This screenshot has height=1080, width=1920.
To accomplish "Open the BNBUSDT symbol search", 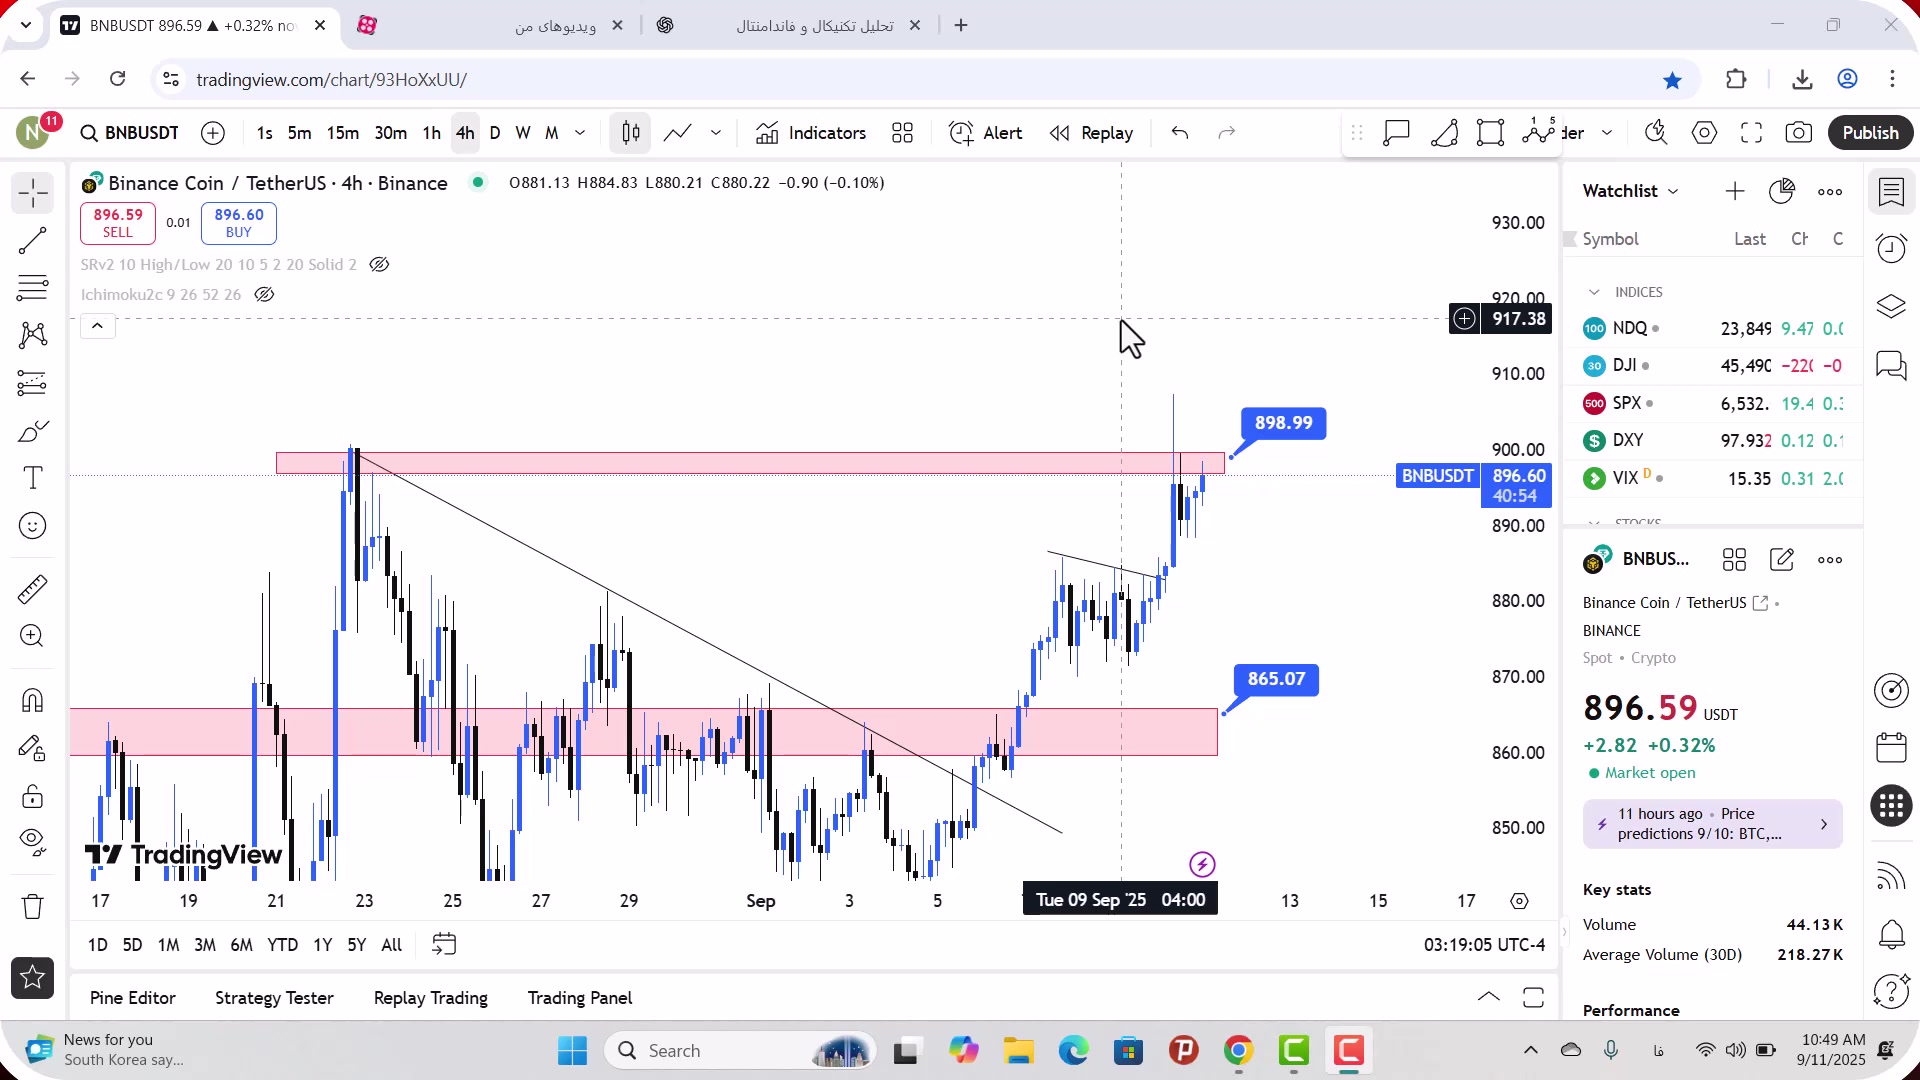I will coord(130,133).
